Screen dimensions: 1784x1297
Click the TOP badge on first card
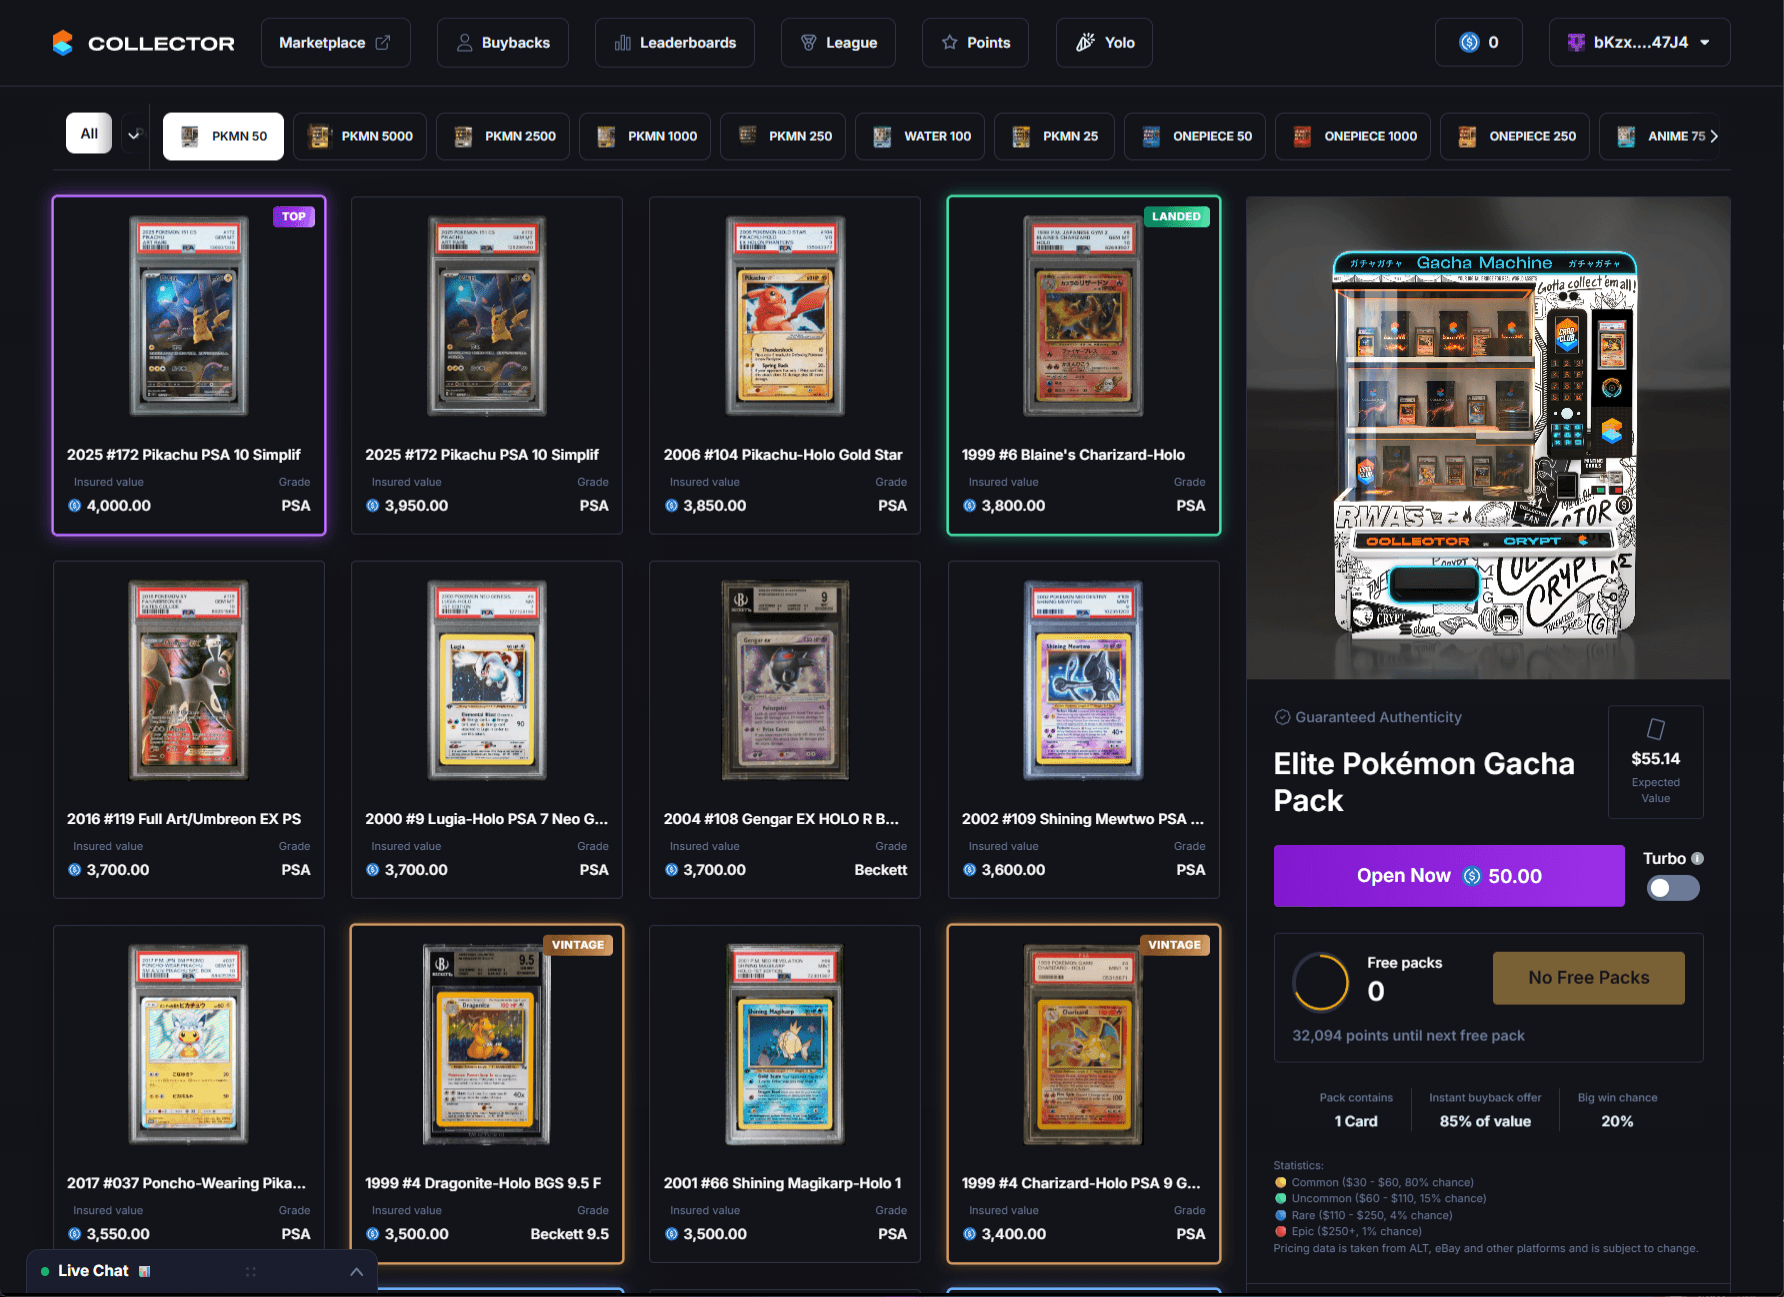pyautogui.click(x=294, y=216)
